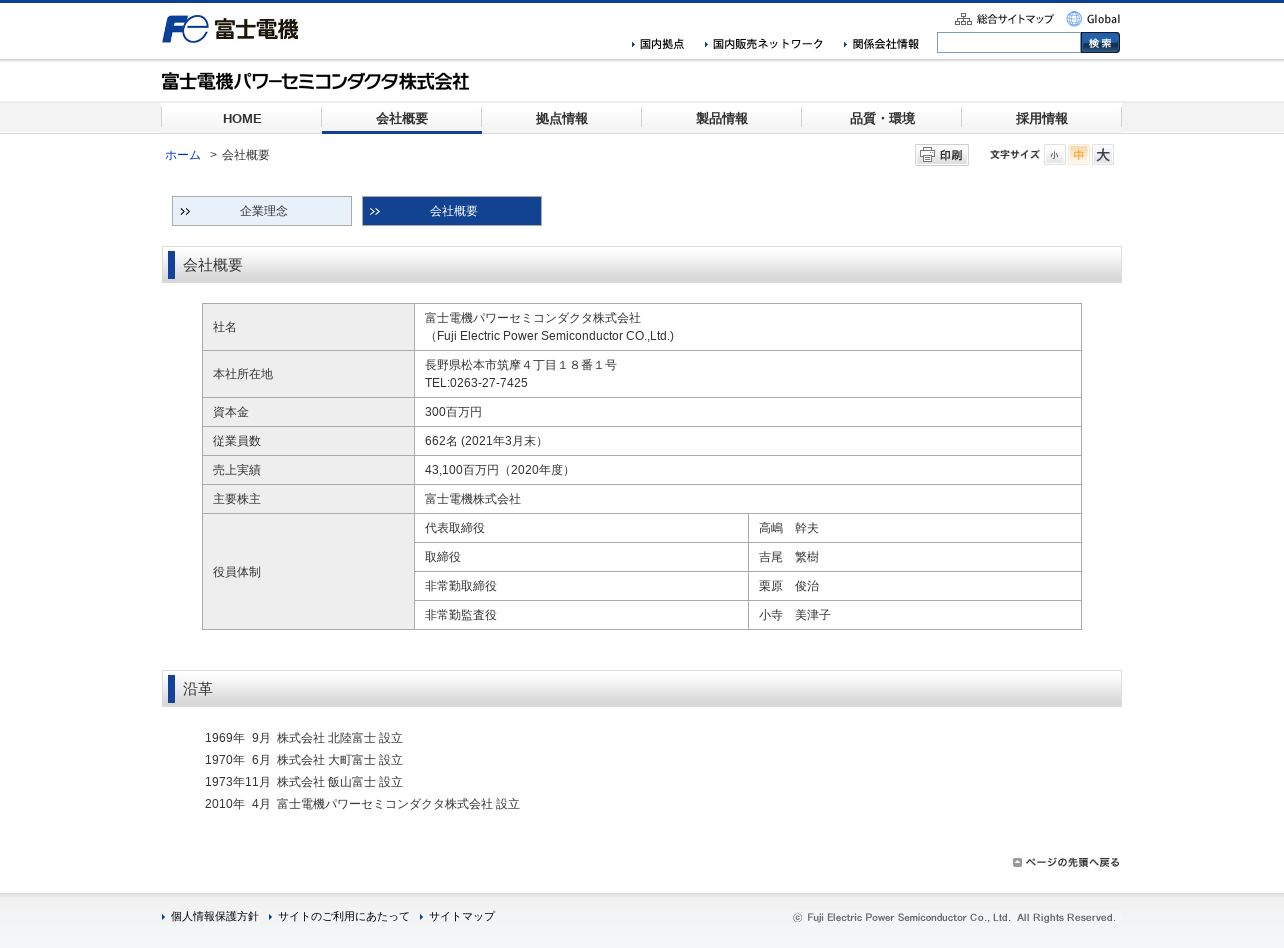
Task: Click the 2010年 4月 history line
Action: [362, 804]
